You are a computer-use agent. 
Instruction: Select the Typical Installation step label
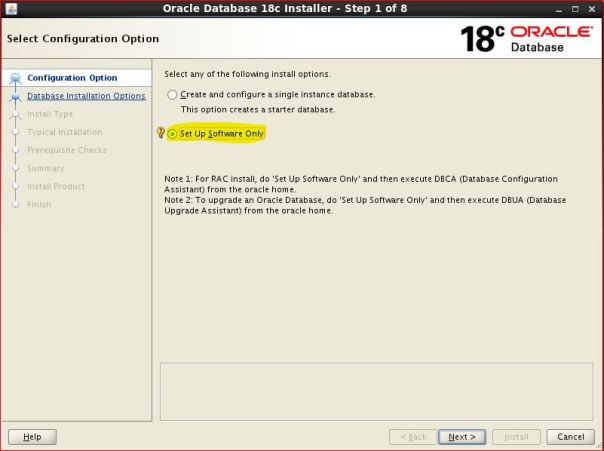coord(64,132)
